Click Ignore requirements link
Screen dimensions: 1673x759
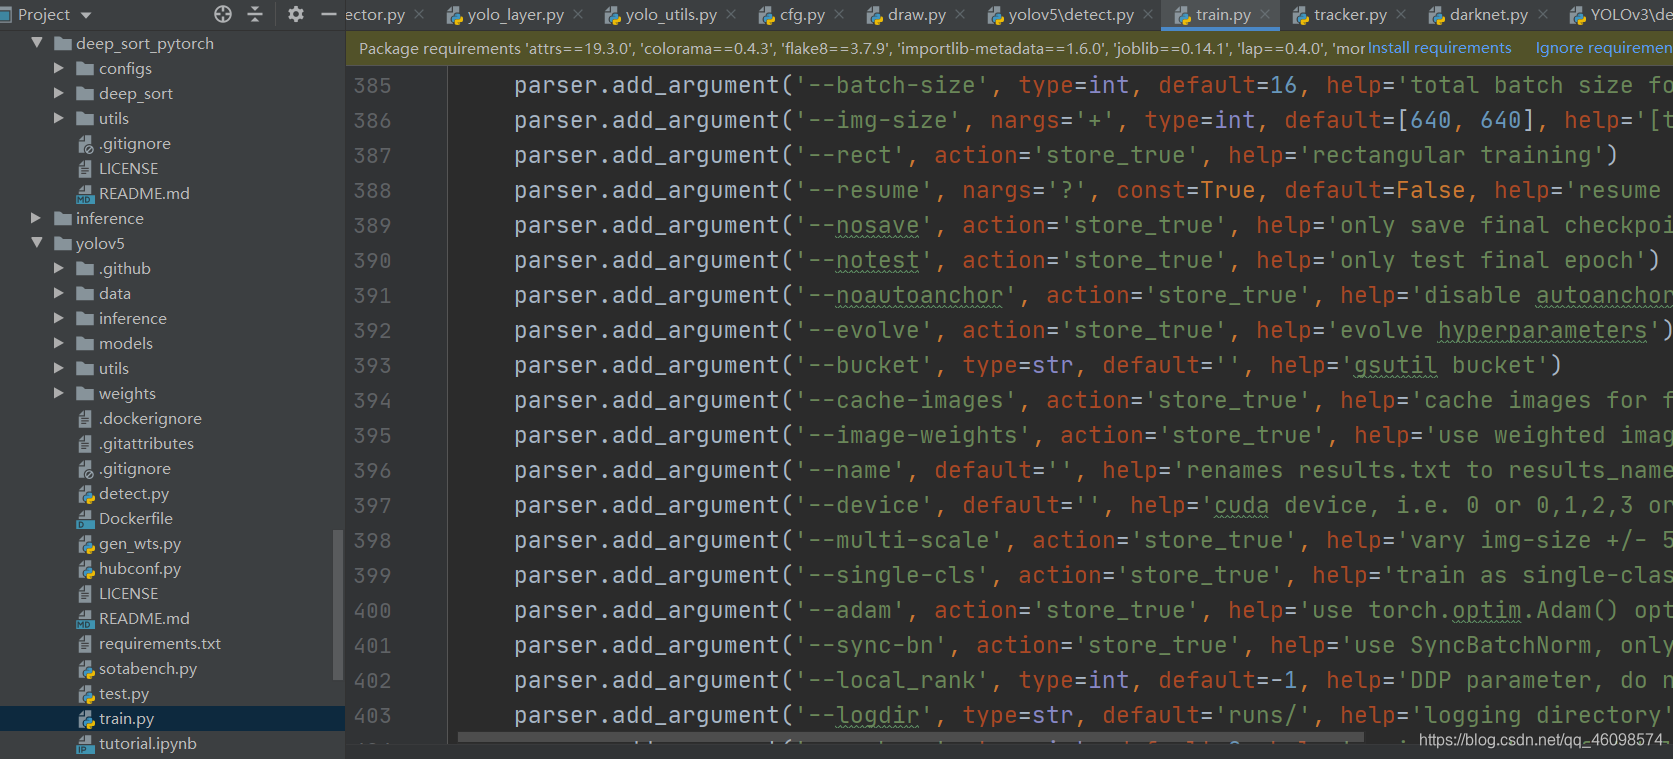1604,48
